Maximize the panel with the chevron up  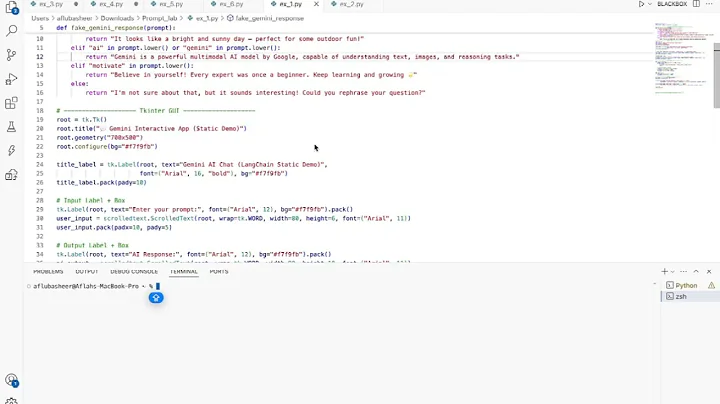click(x=696, y=271)
